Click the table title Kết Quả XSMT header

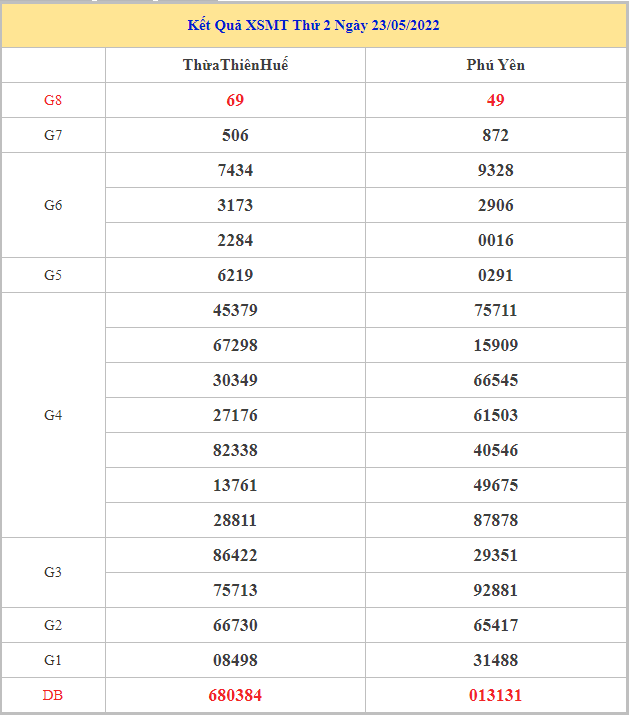click(x=313, y=25)
